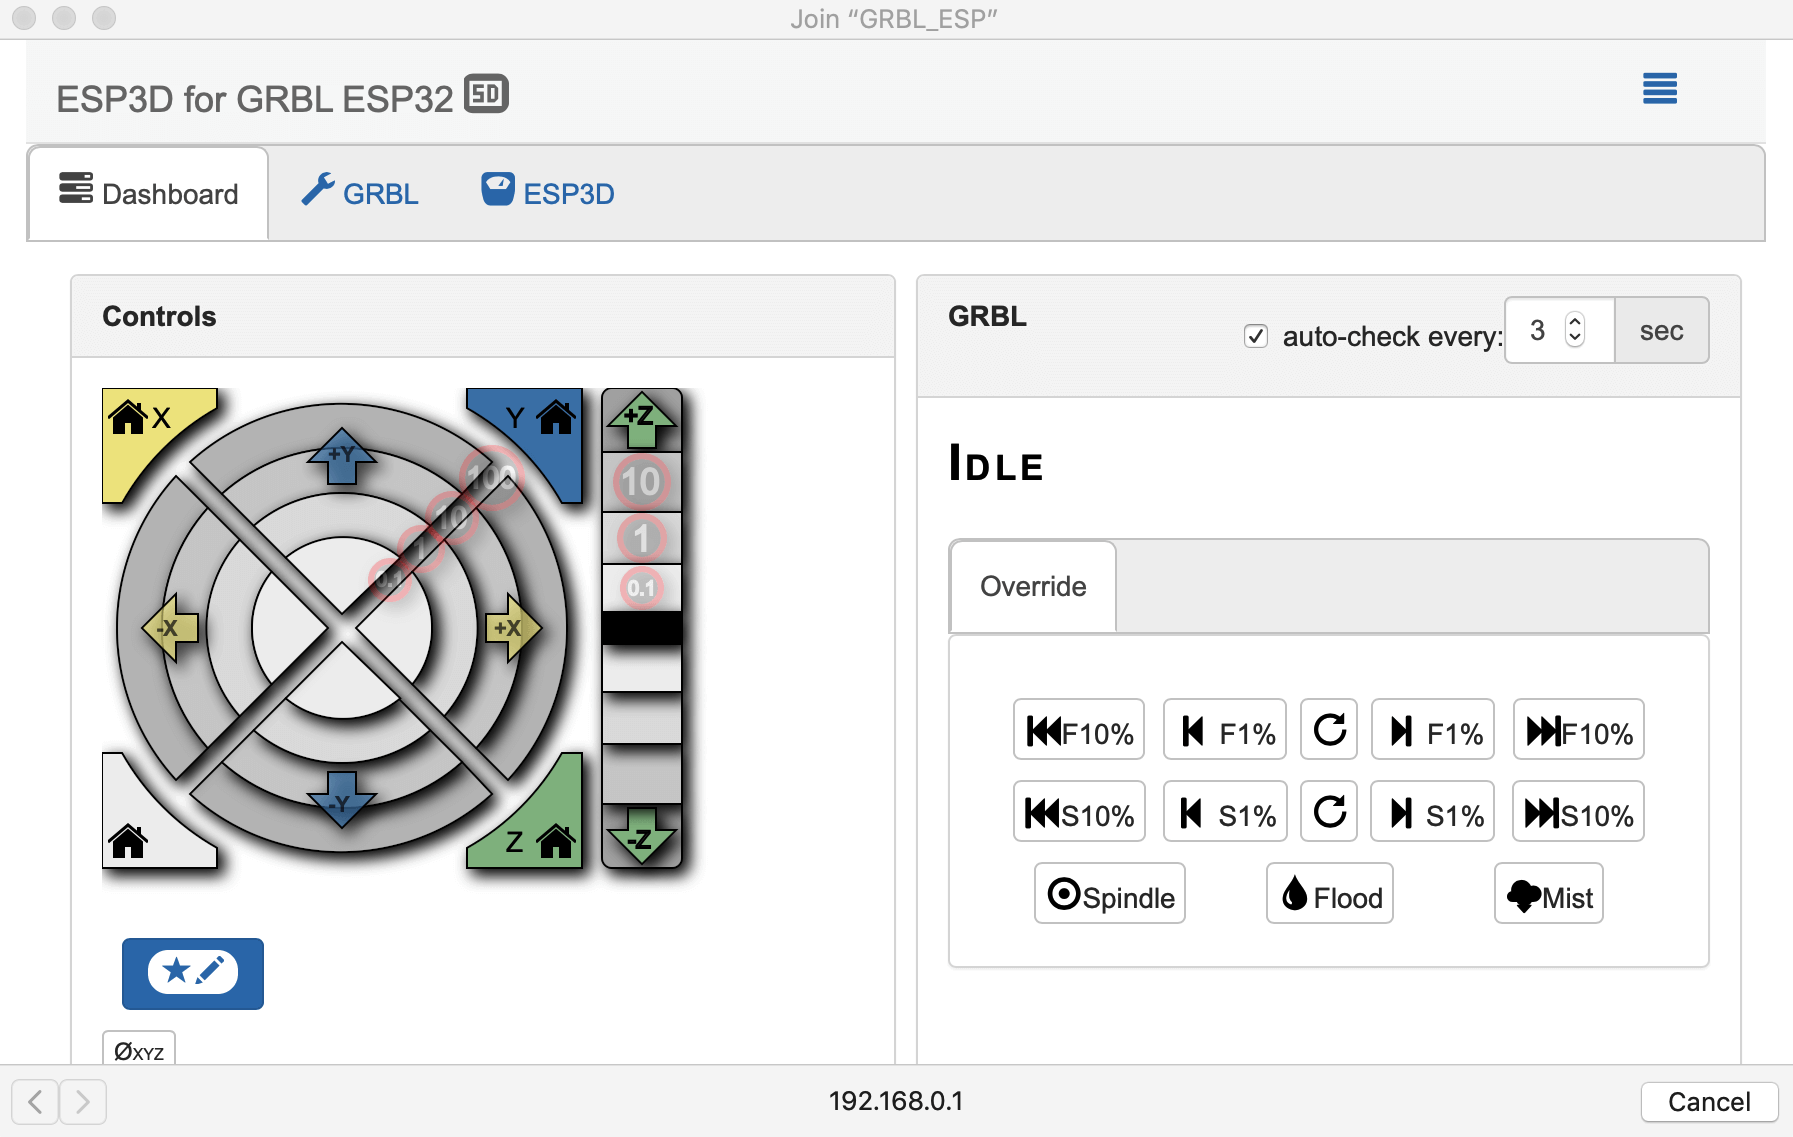Decrease spindle speed by 10%
Viewport: 1793px width, 1137px height.
[x=1079, y=812]
